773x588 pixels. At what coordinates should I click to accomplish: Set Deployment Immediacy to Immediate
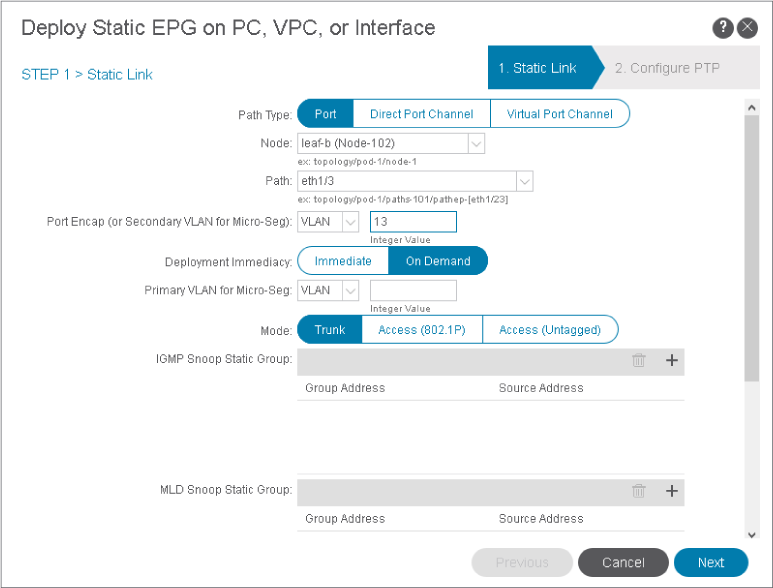(343, 261)
